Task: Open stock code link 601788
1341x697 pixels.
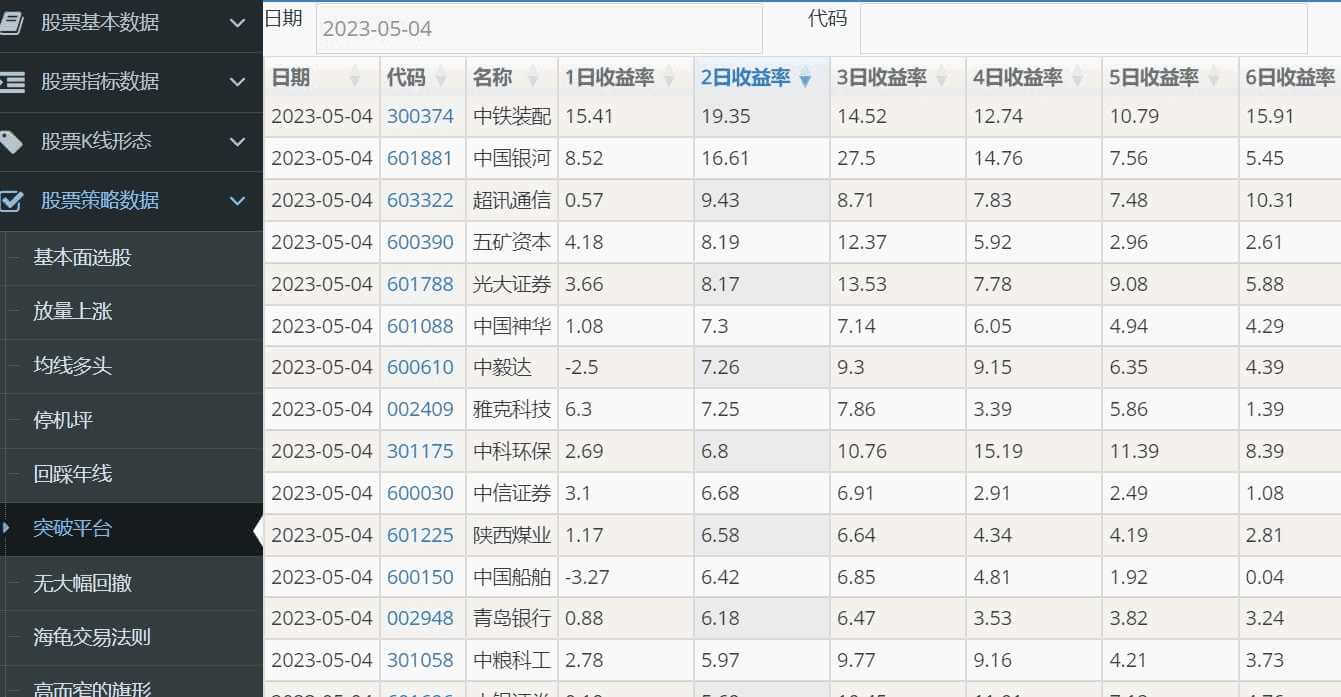Action: click(x=420, y=284)
